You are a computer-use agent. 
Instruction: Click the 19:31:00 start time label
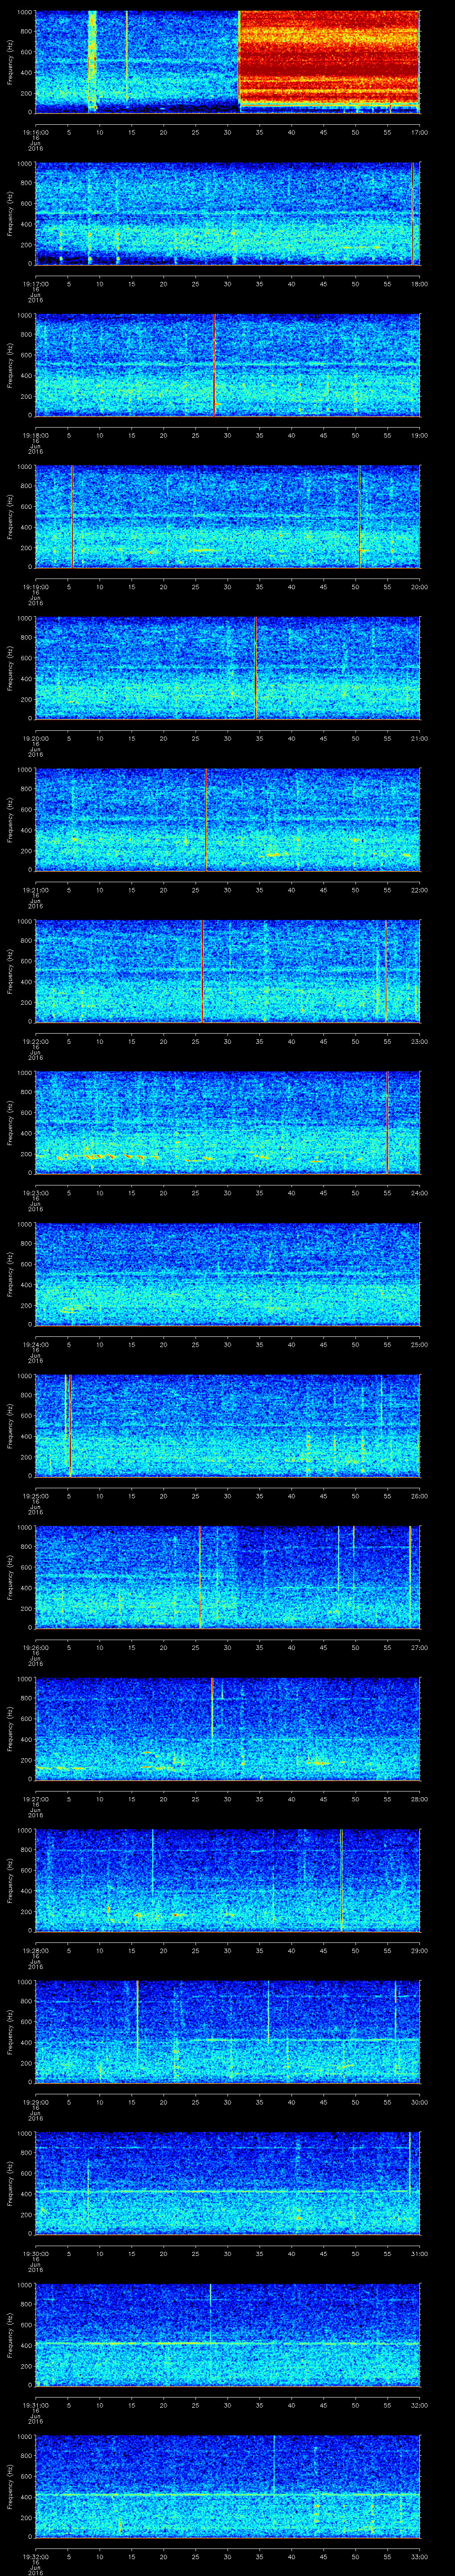[36, 2405]
